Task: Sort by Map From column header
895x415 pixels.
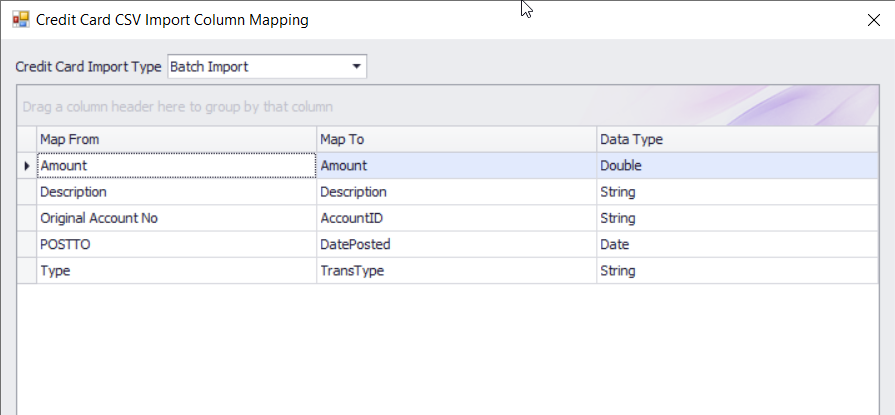Action: pos(176,139)
